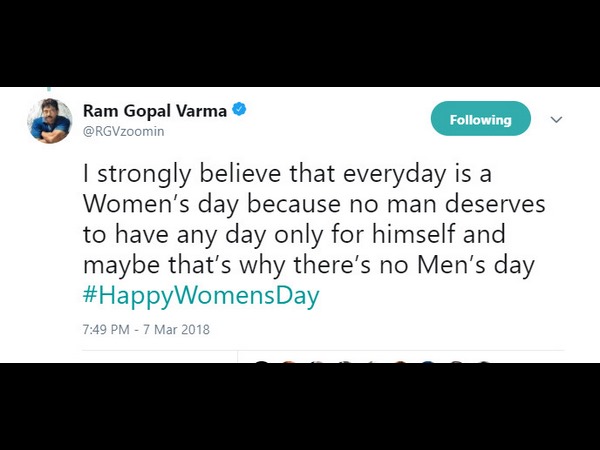Viewport: 600px width, 450px height.
Task: Open the #HappyWomensDay hashtag
Action: [201, 295]
